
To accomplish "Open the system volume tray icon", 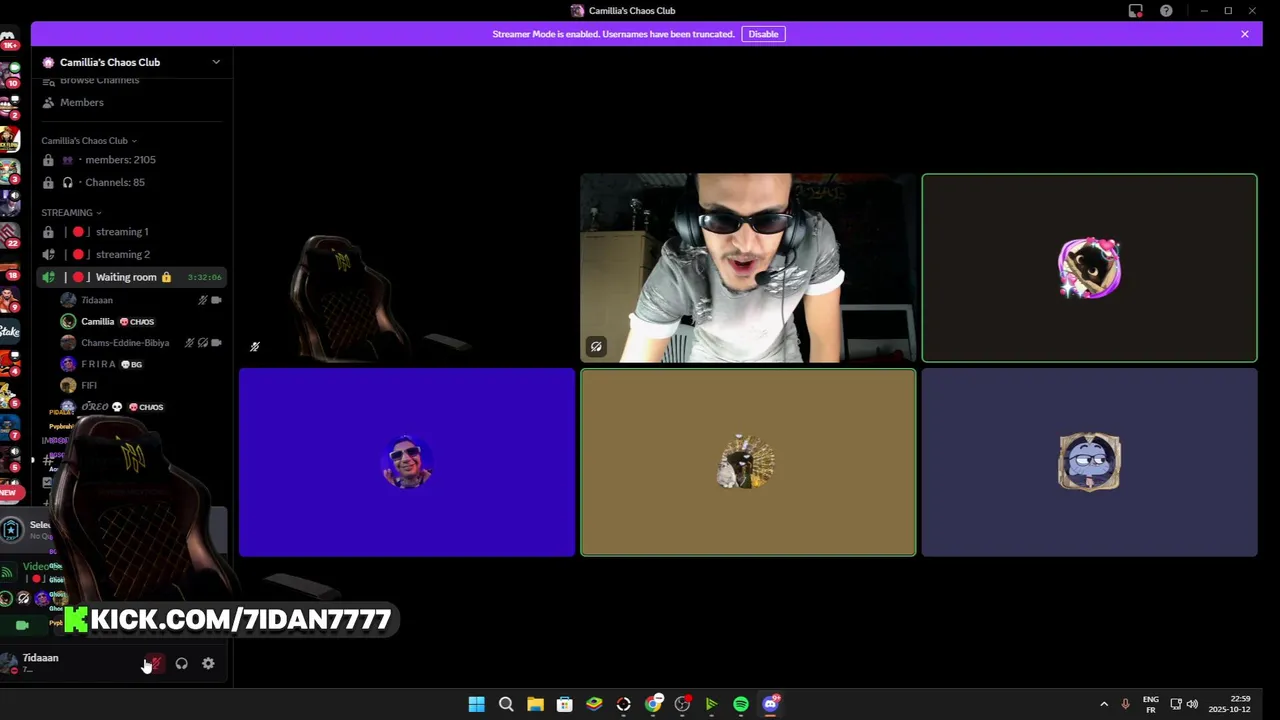I will click(1192, 704).
